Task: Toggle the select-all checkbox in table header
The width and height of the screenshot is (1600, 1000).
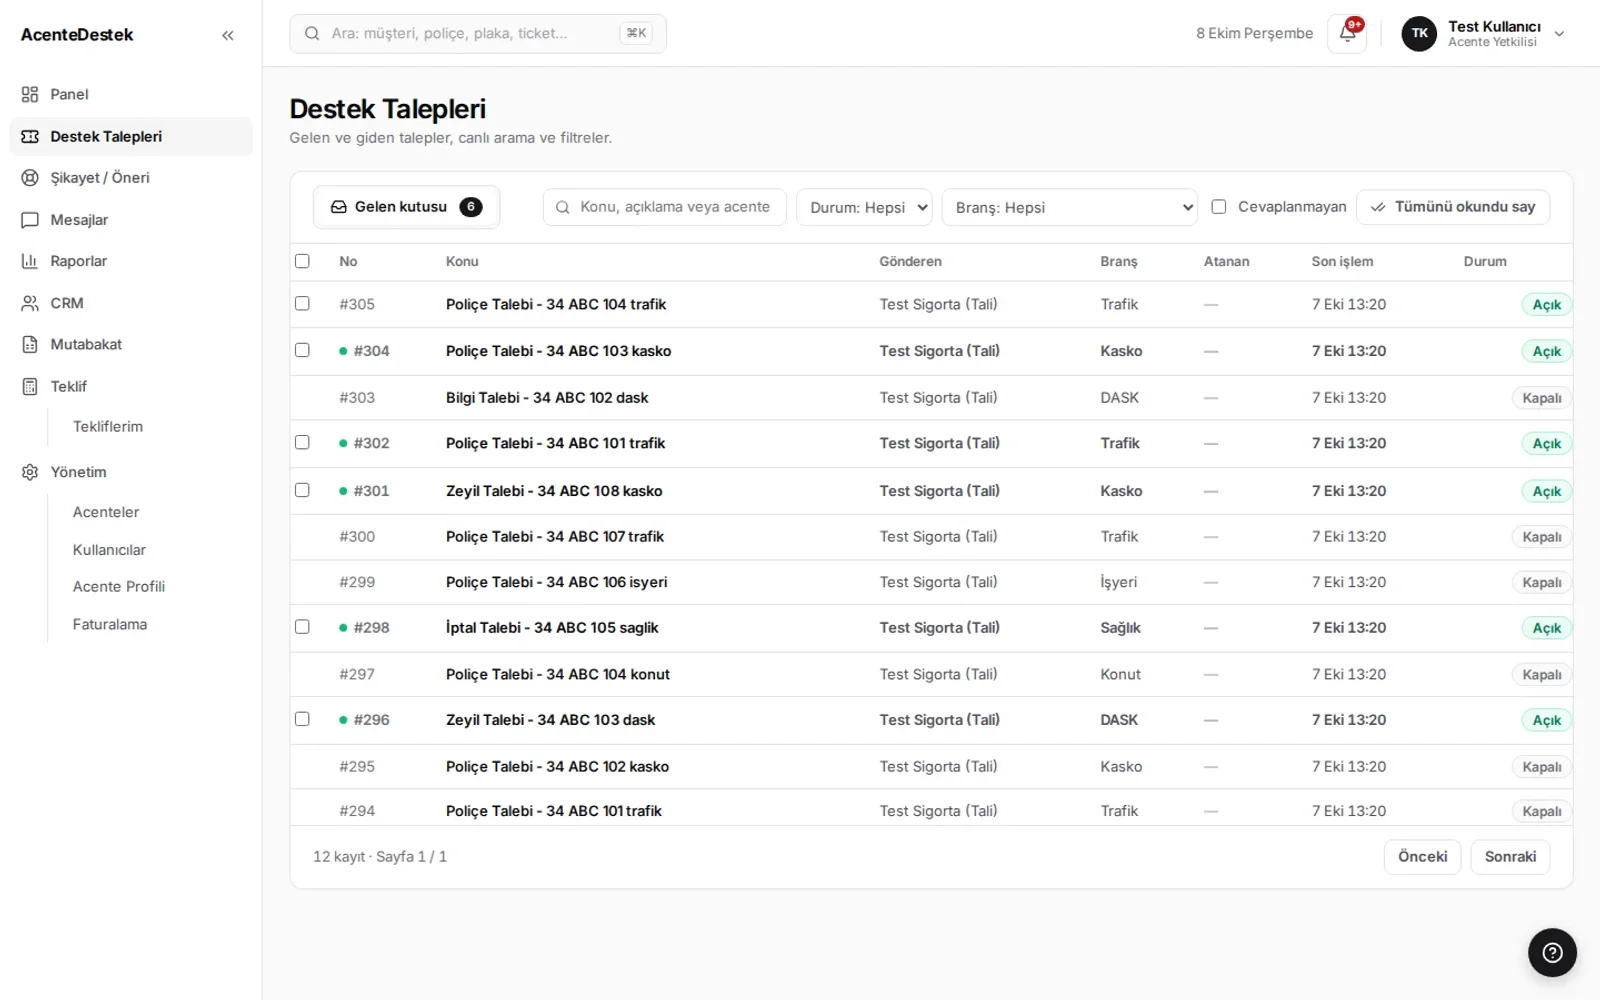Action: click(302, 261)
